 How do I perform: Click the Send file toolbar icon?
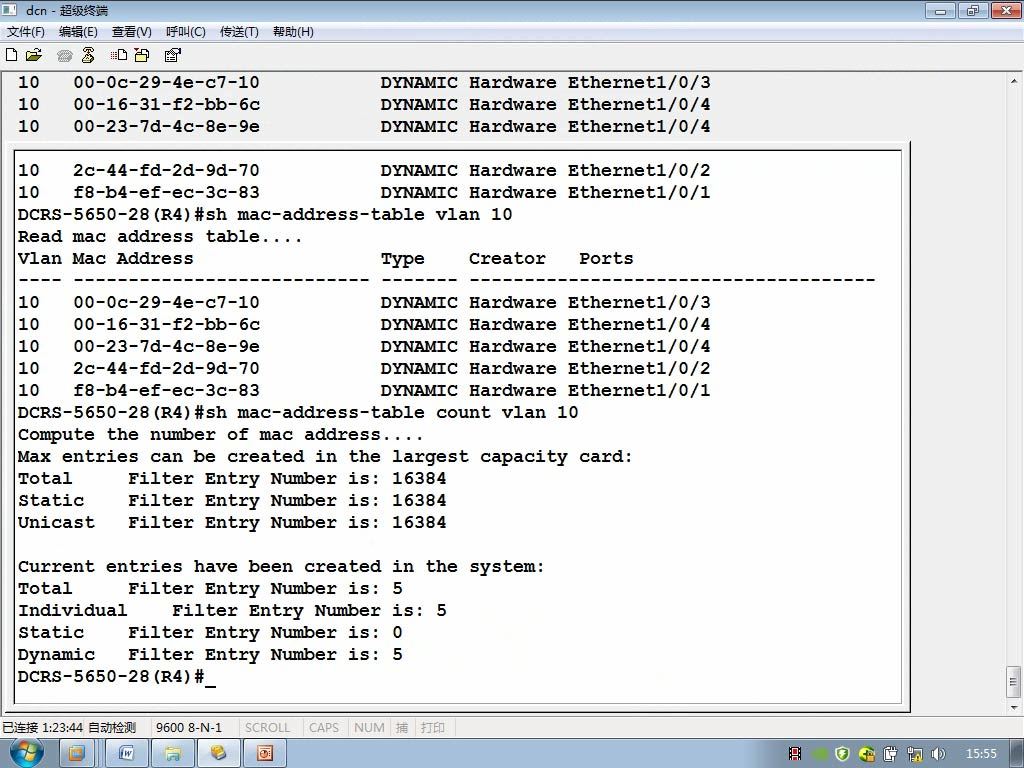click(x=119, y=56)
